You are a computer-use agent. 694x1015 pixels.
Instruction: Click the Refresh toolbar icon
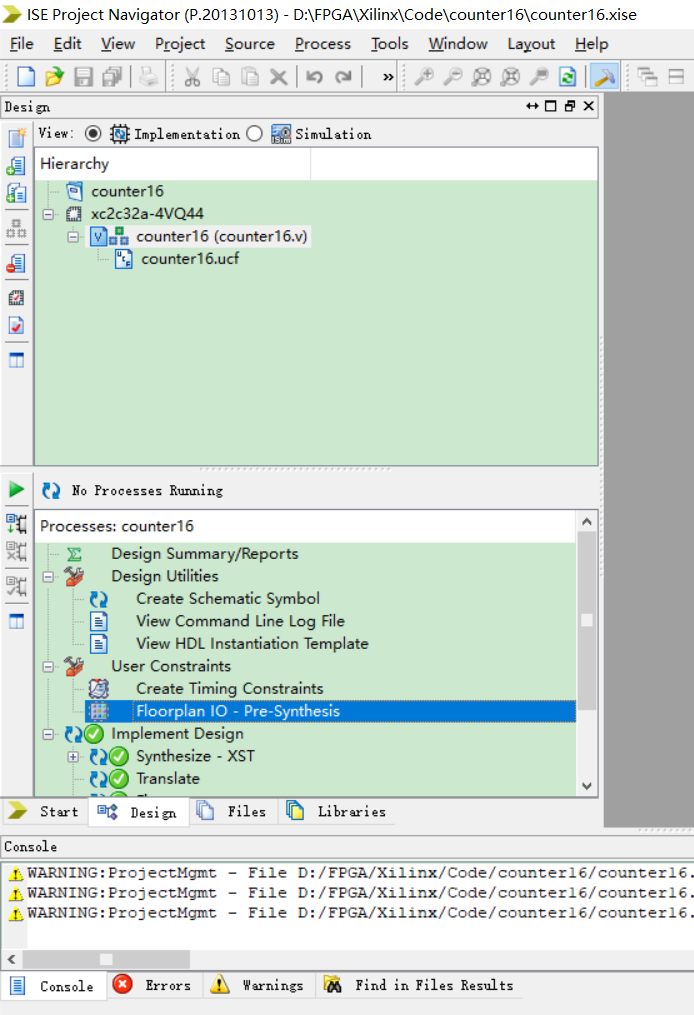click(568, 76)
